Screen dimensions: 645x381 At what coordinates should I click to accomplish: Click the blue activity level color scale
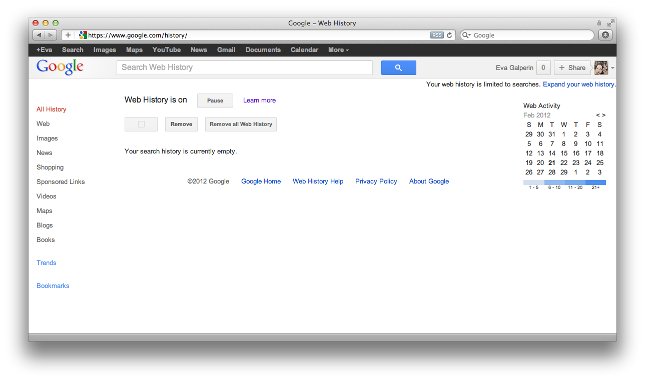(x=564, y=182)
